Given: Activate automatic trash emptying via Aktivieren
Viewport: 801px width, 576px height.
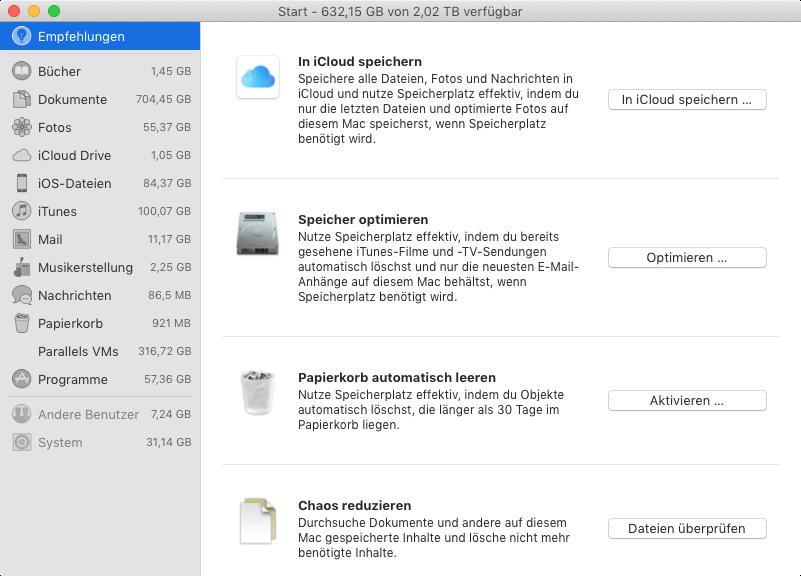Looking at the screenshot, I should tap(687, 400).
